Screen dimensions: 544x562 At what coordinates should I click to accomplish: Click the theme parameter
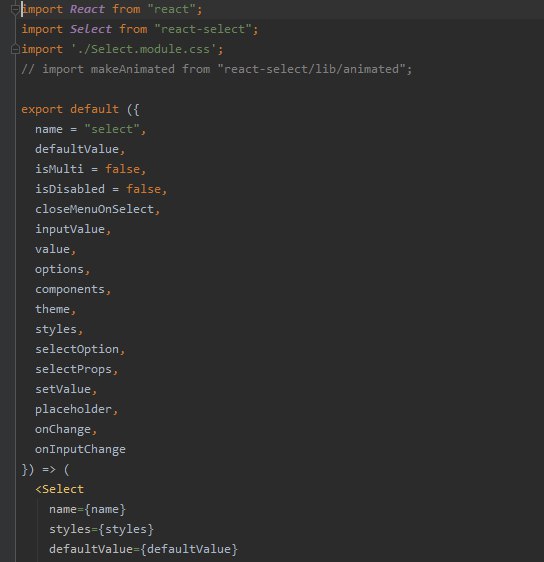coord(52,309)
